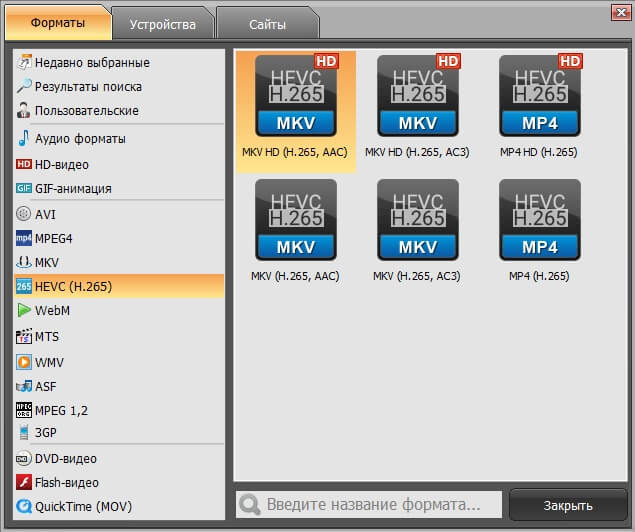Click the Flash-видео red icon
This screenshot has width=635, height=532.
(24, 482)
